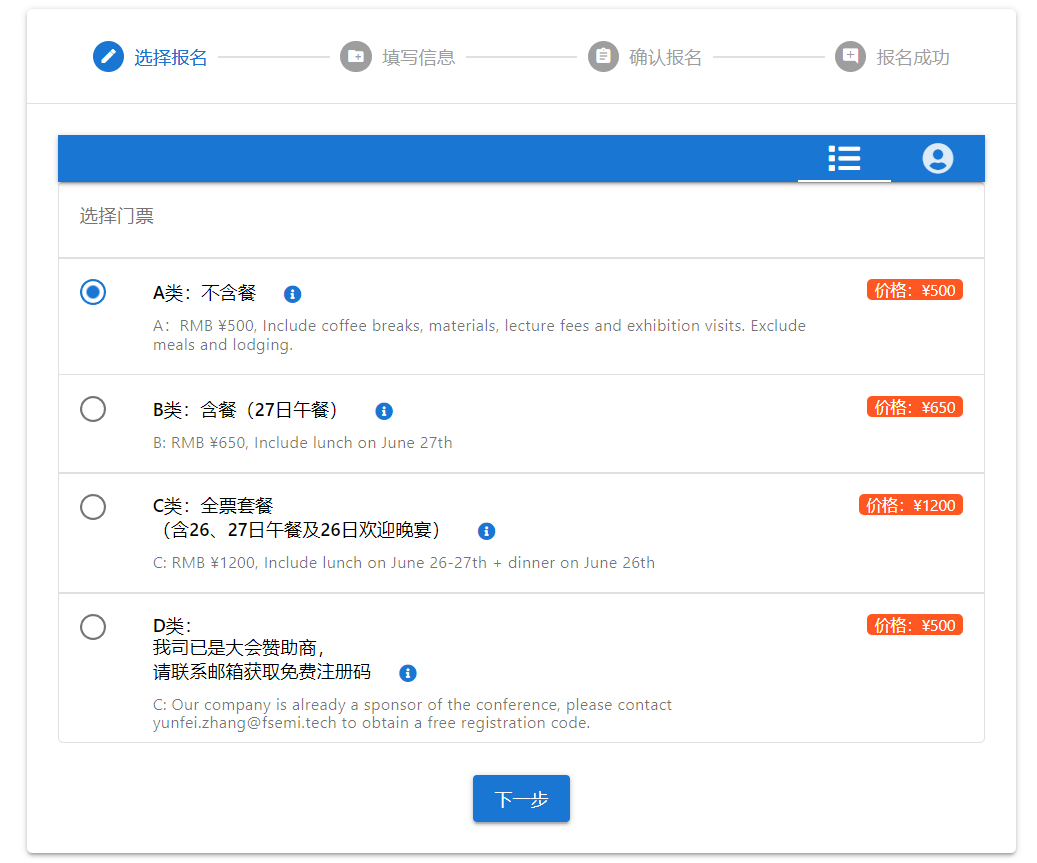Select the A类 不含餐 radio button
The image size is (1037, 863).
[x=93, y=292]
